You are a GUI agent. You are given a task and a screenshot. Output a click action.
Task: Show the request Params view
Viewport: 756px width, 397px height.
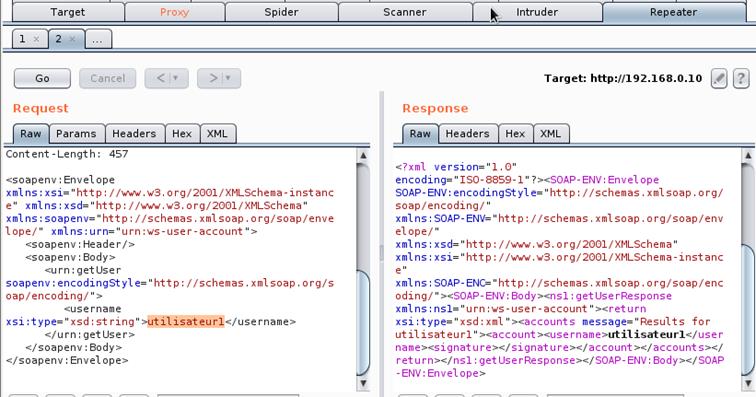pyautogui.click(x=76, y=134)
